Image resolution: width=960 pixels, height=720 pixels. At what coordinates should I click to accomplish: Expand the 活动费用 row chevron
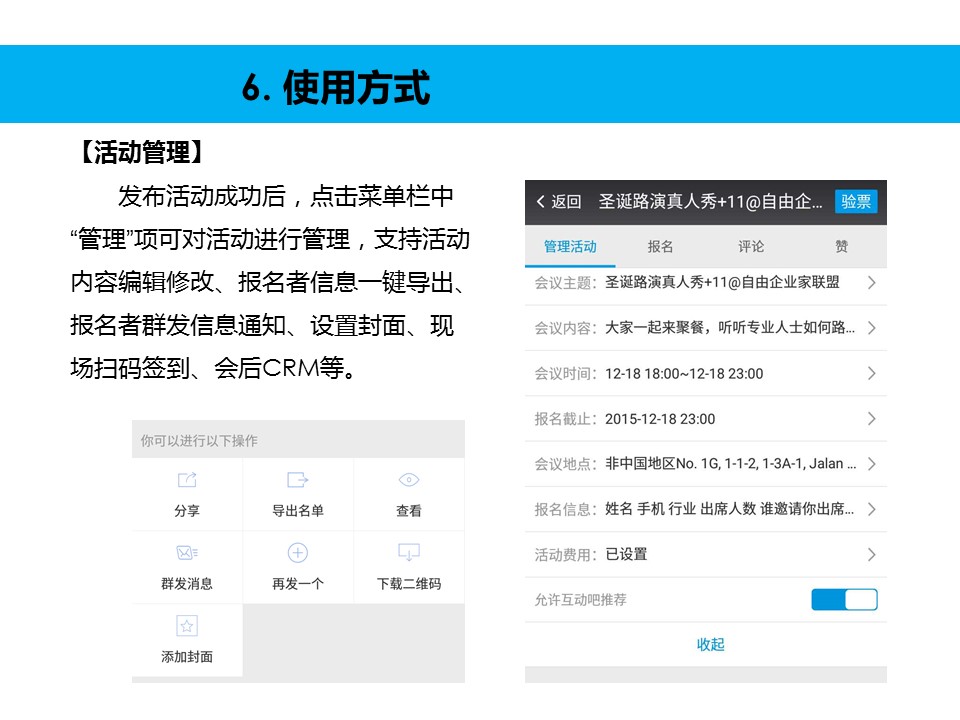point(871,554)
